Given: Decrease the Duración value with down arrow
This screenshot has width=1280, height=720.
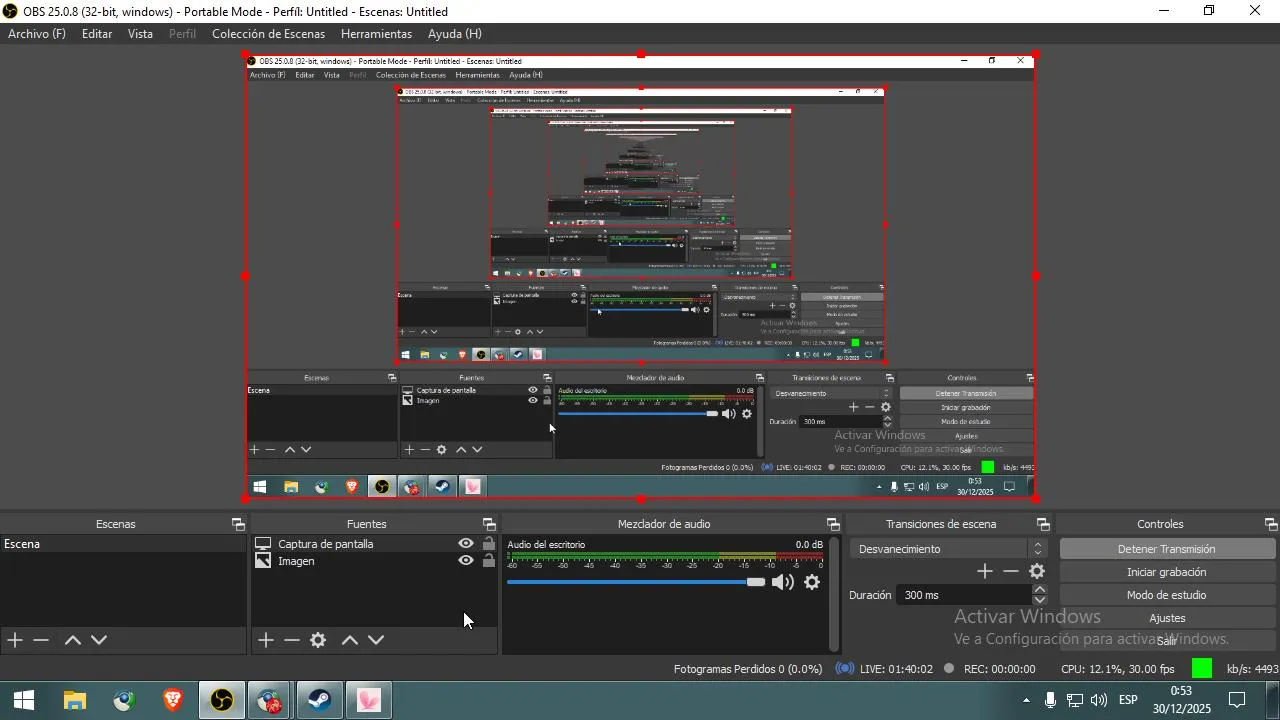Looking at the screenshot, I should click(x=1040, y=600).
